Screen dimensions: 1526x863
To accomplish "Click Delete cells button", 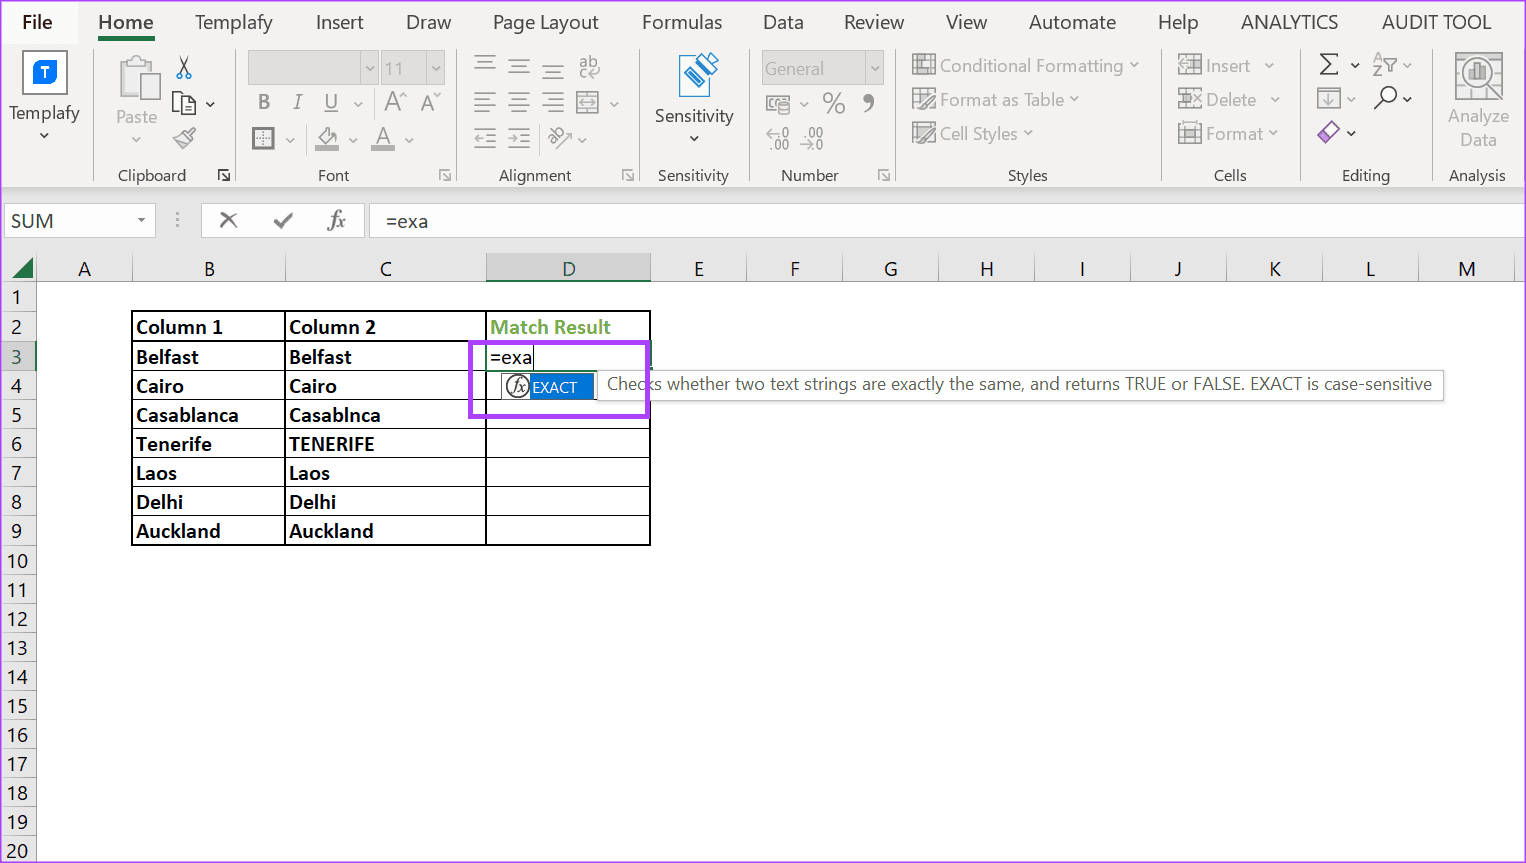I will click(1229, 99).
